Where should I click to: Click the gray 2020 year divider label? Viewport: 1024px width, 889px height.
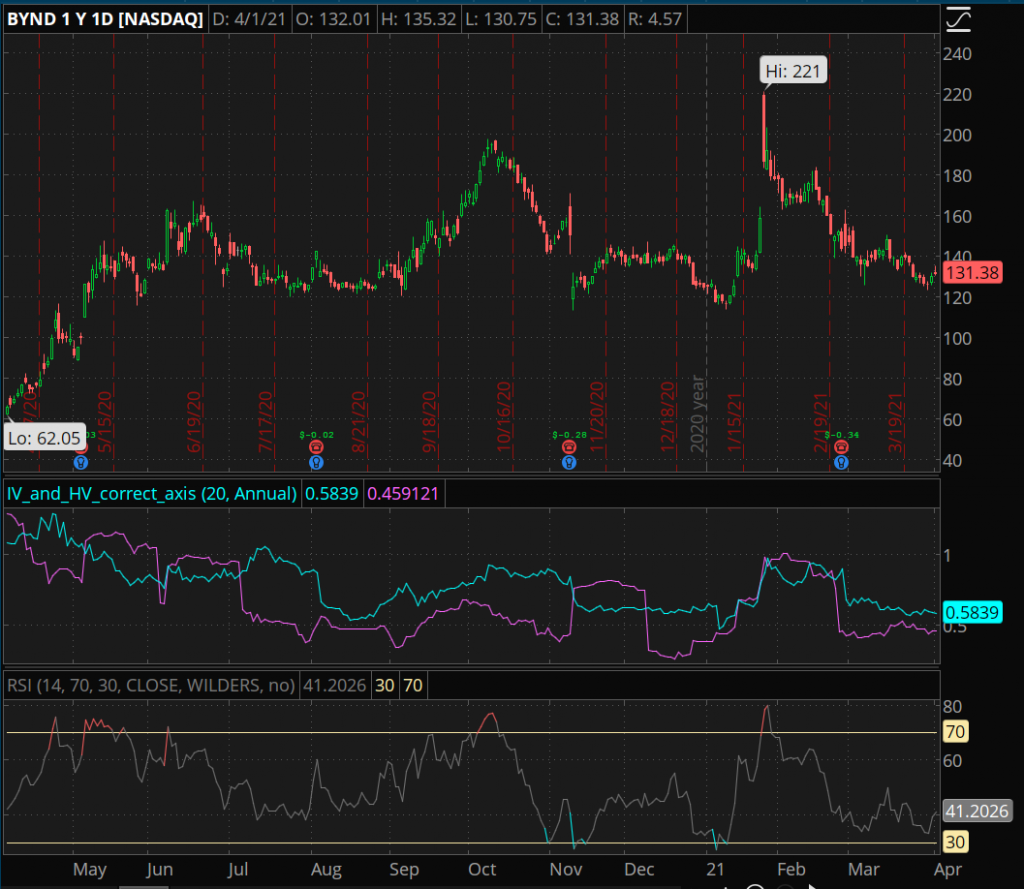(697, 414)
